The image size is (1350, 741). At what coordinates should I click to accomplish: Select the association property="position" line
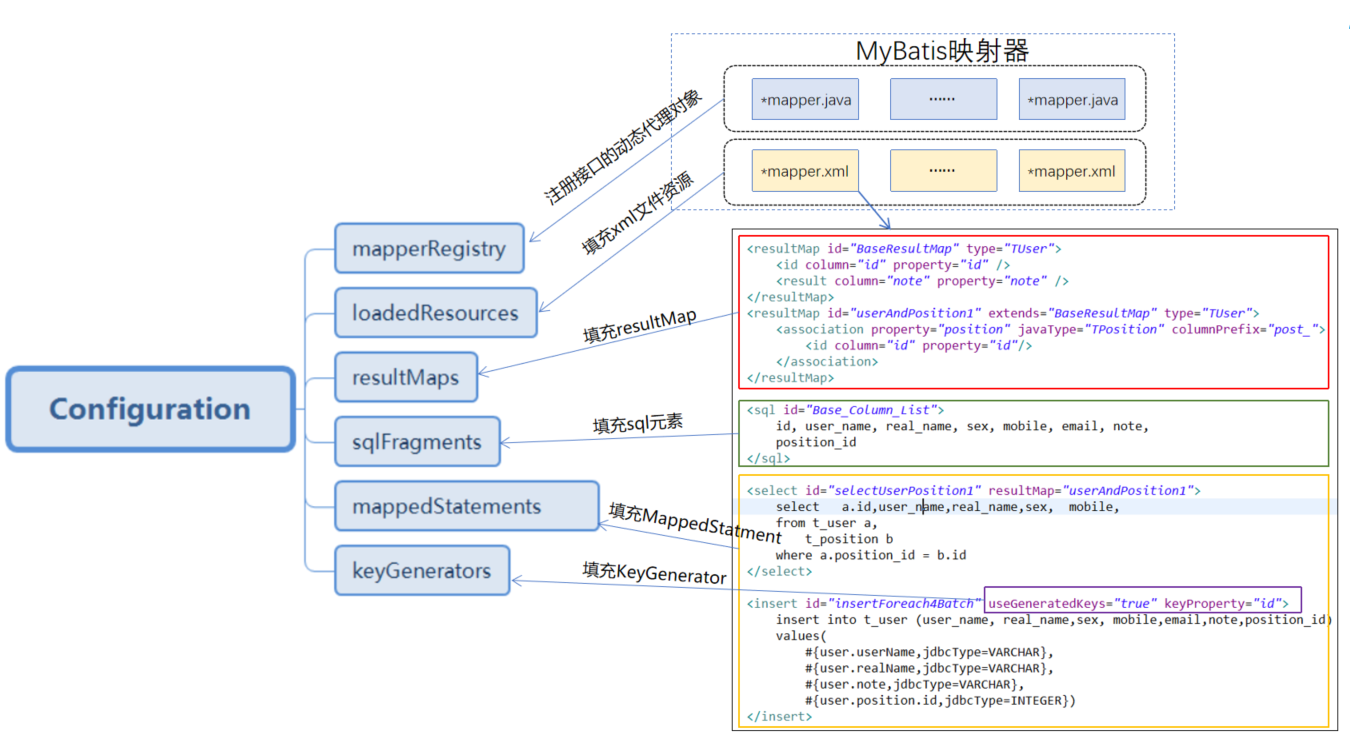click(1051, 329)
